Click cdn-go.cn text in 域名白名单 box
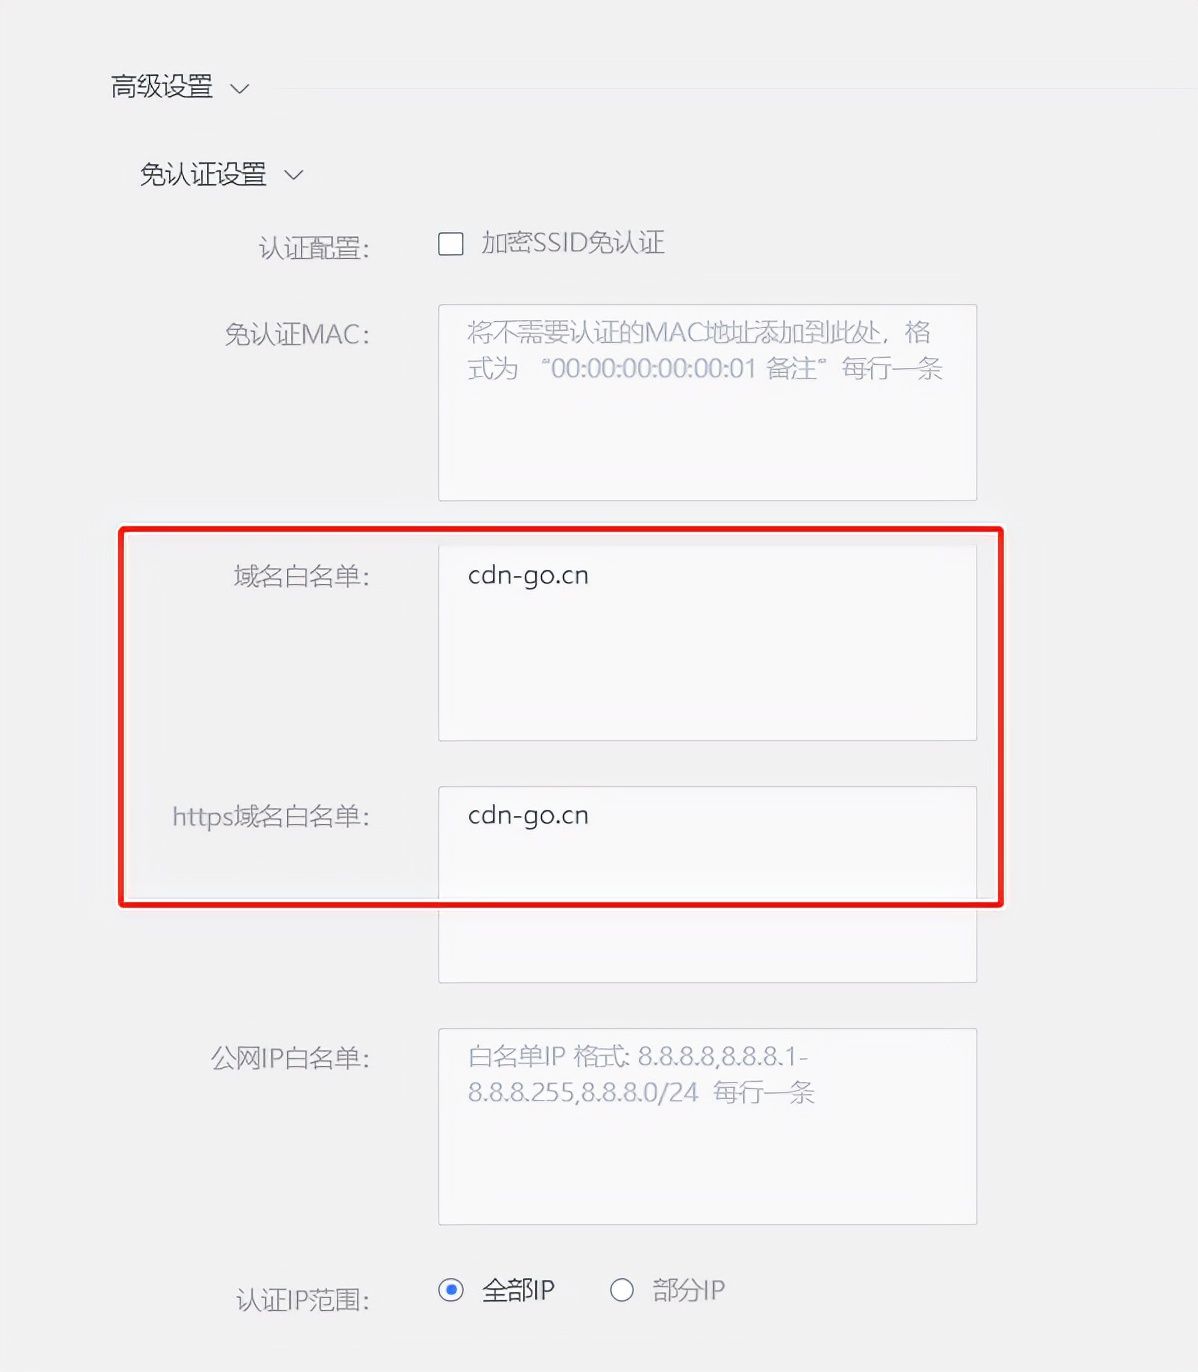Image resolution: width=1198 pixels, height=1372 pixels. pos(528,576)
